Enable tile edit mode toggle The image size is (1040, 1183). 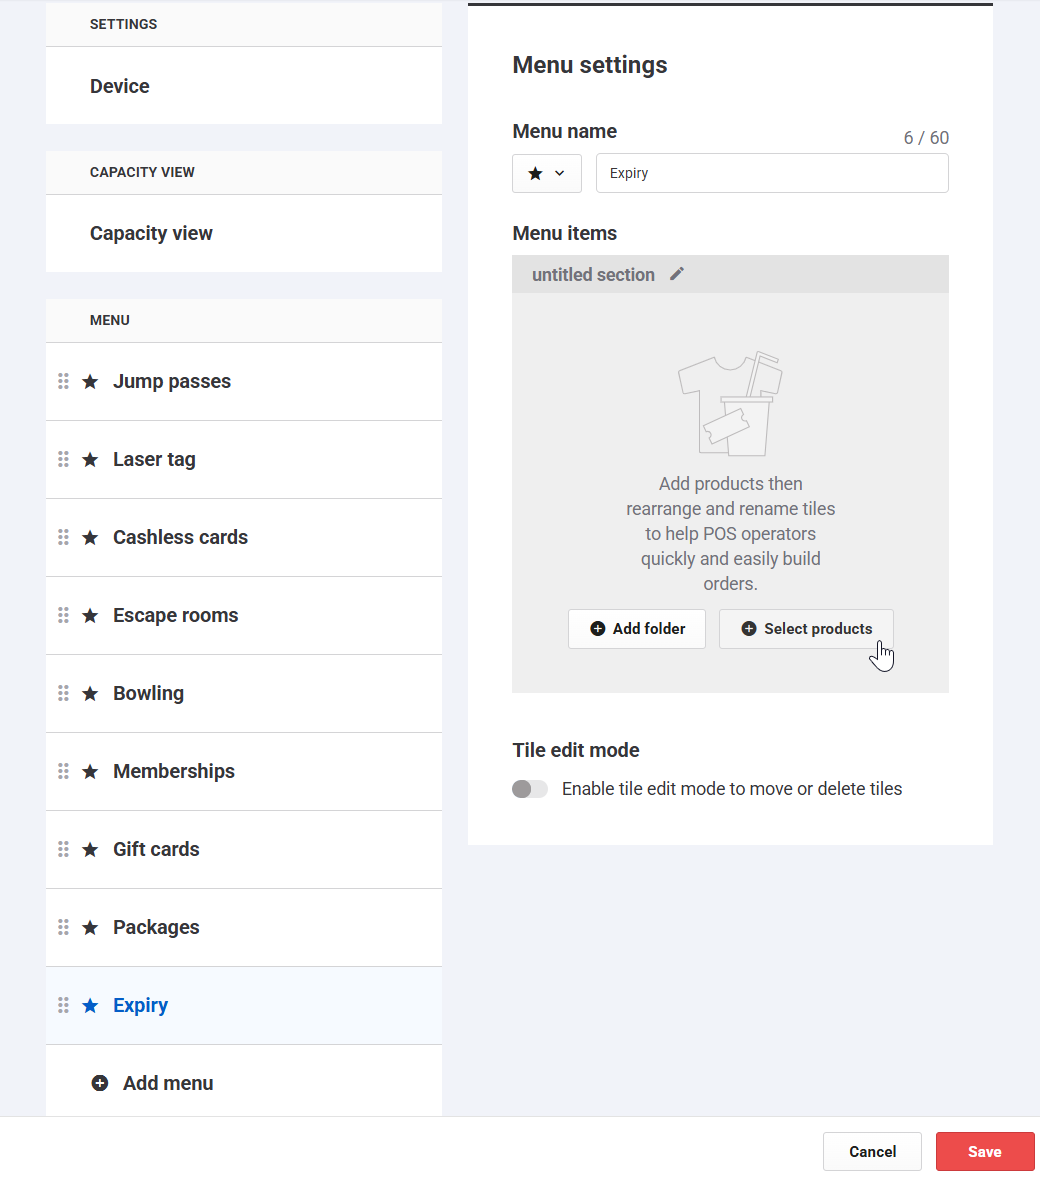[530, 789]
